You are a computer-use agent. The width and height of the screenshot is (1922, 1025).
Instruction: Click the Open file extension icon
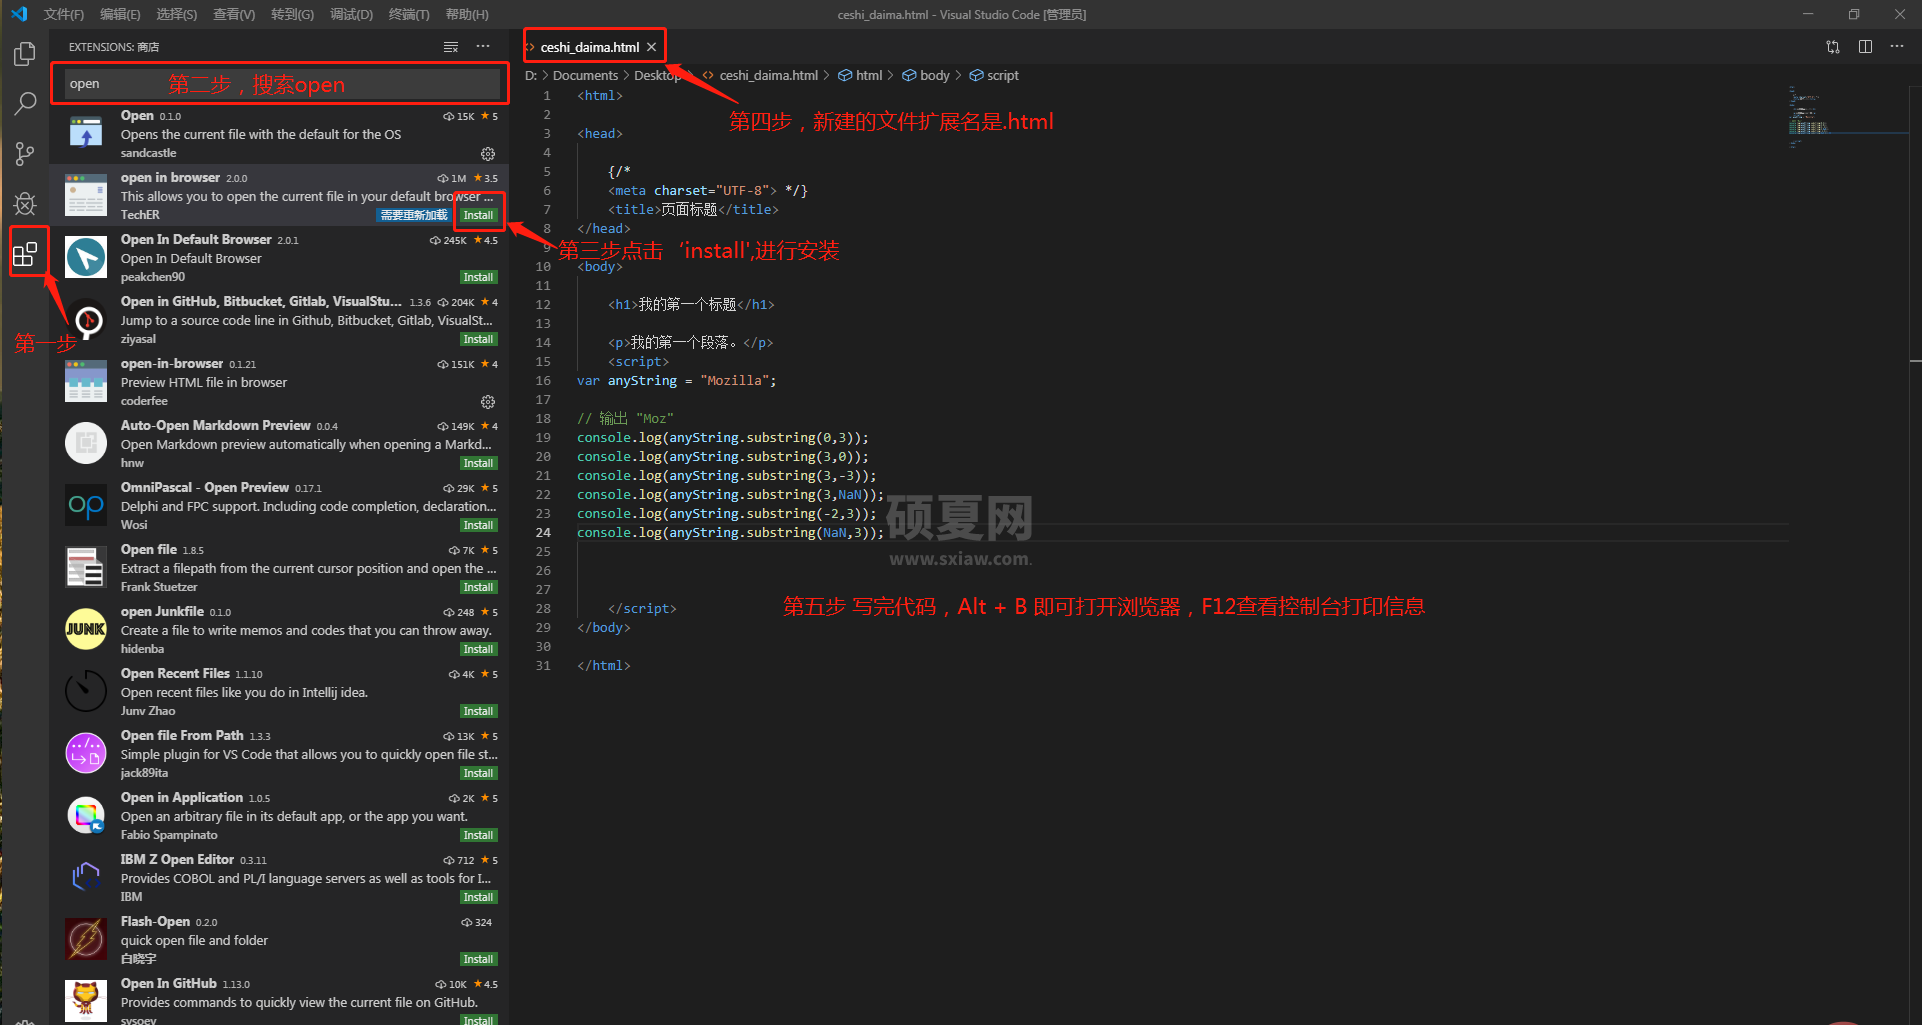point(86,568)
